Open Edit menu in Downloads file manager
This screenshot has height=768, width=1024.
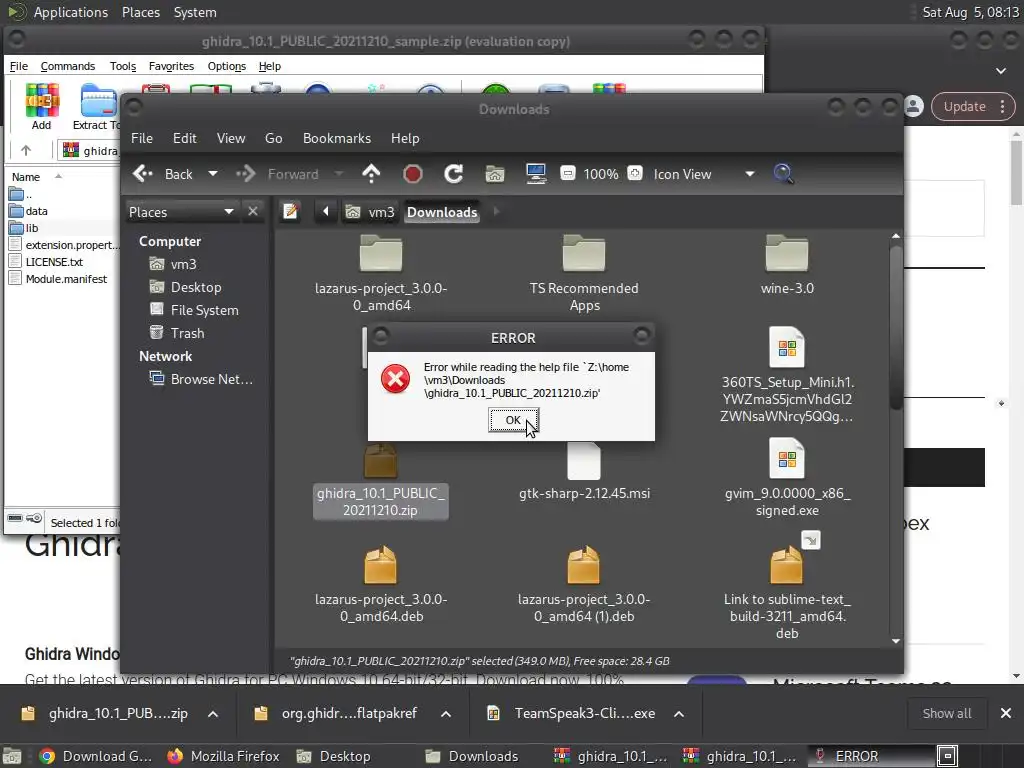tap(184, 138)
